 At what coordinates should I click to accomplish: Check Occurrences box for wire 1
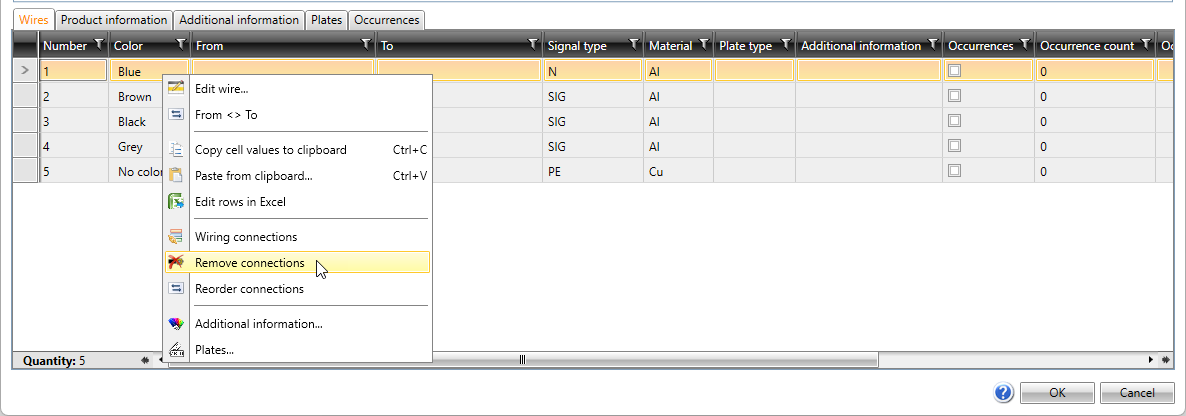(955, 71)
